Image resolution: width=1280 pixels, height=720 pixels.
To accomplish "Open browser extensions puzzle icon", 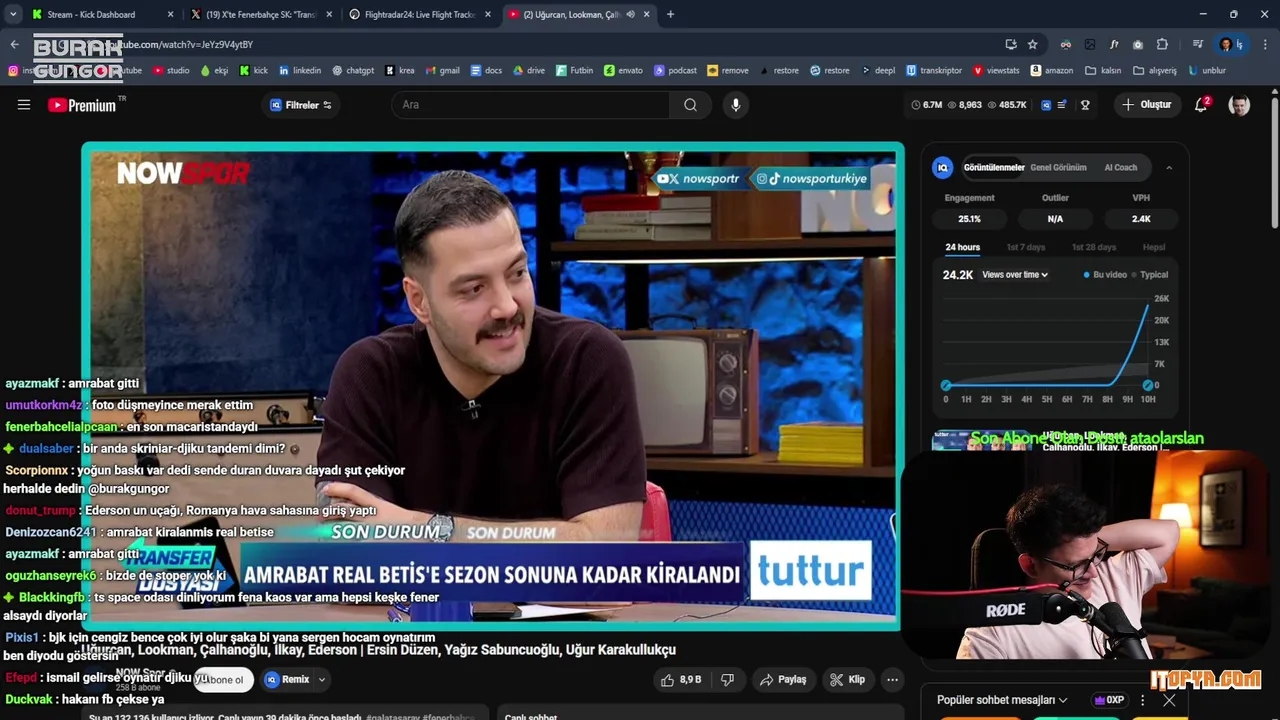I will pyautogui.click(x=1162, y=44).
